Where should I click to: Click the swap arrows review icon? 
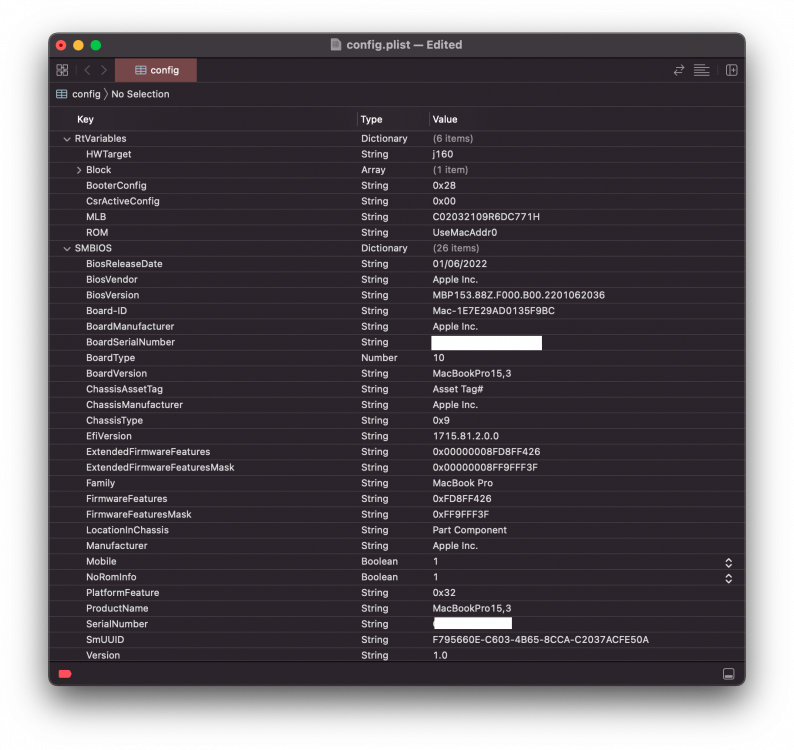[679, 70]
